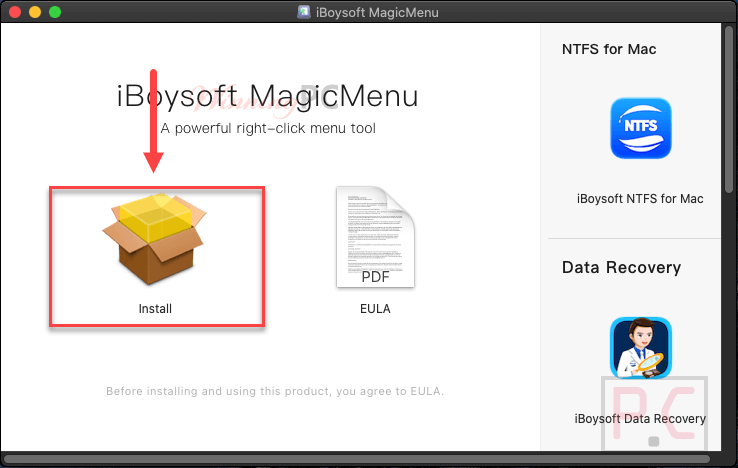The image size is (738, 468).
Task: Open the EULA PDF document icon
Action: [x=375, y=237]
